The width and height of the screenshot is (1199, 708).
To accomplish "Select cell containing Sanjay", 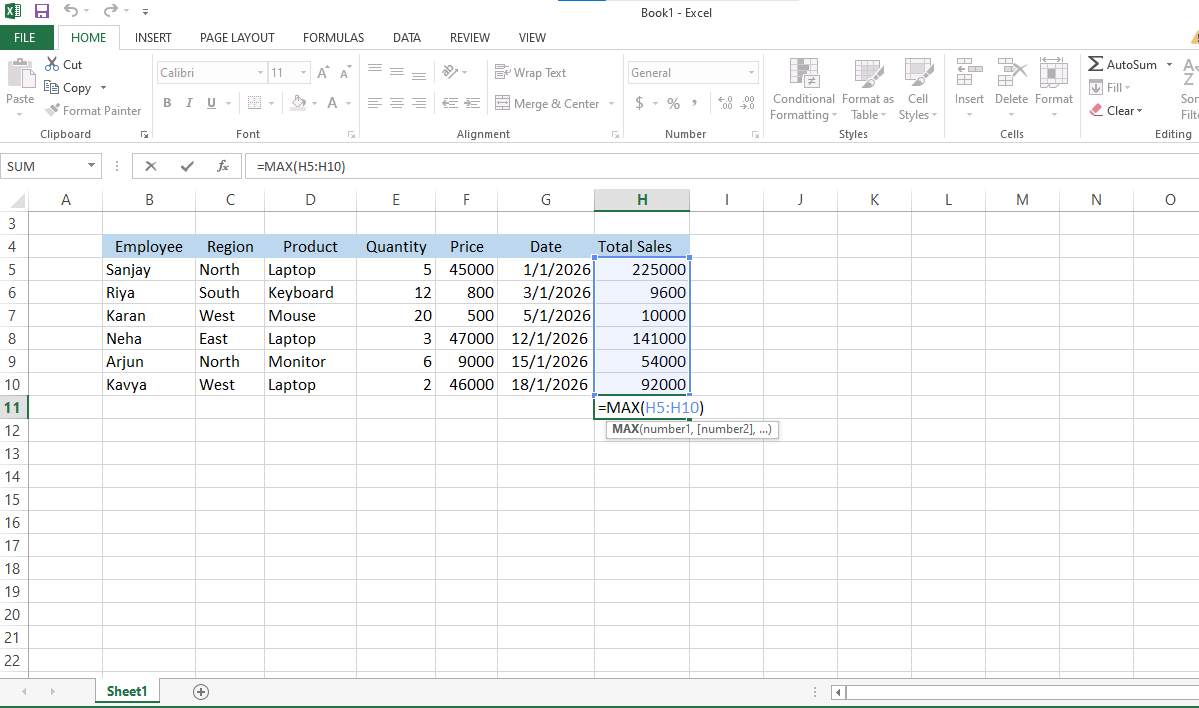I will [148, 270].
